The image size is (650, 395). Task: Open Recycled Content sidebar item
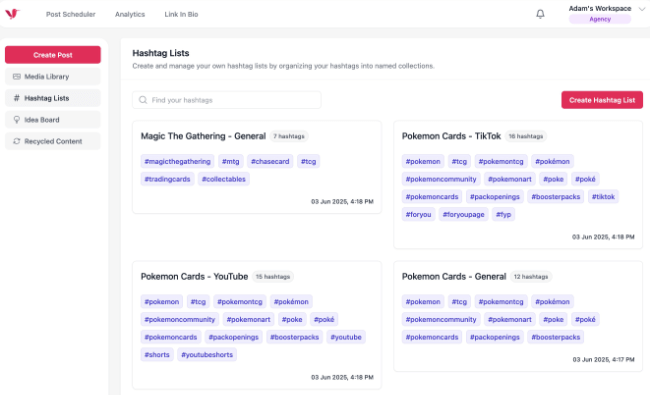tap(53, 141)
